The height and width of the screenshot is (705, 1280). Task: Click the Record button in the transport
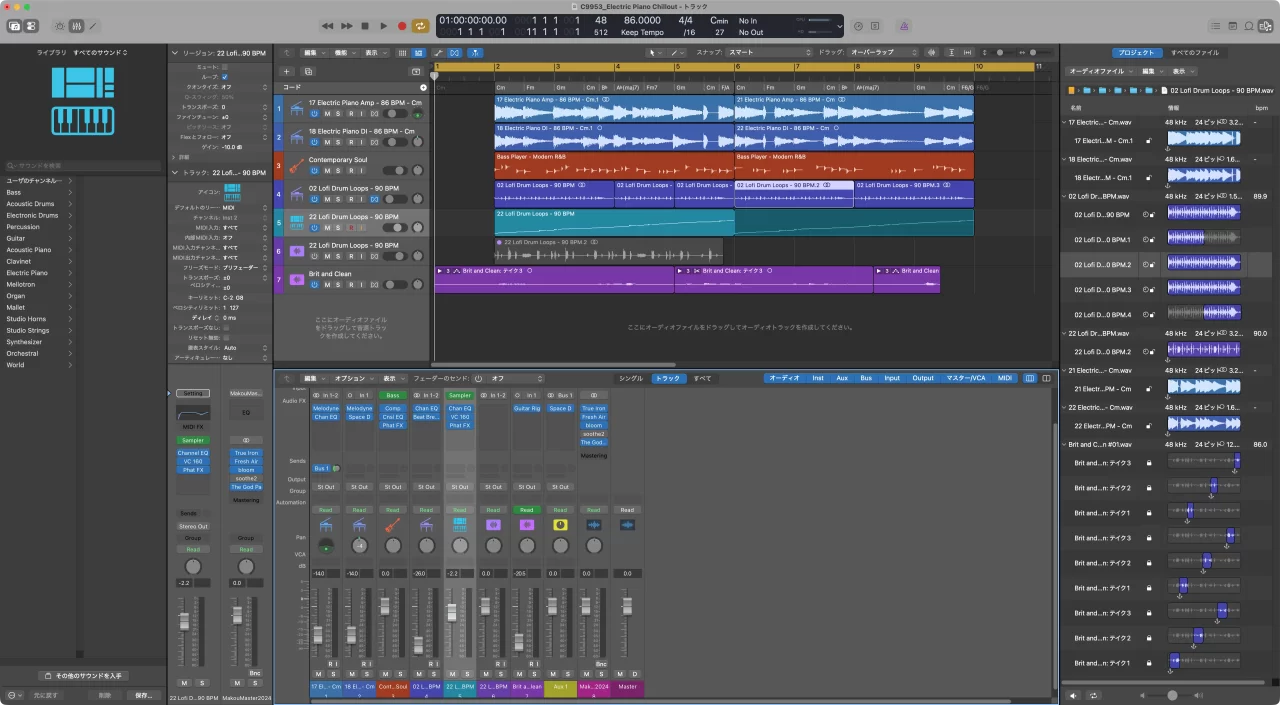[402, 26]
